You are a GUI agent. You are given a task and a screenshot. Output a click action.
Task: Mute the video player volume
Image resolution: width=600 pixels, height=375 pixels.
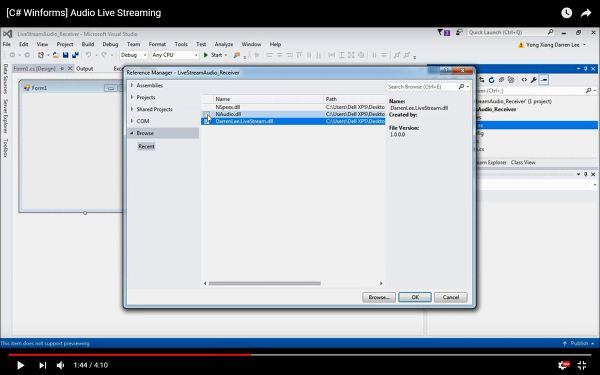(x=60, y=365)
